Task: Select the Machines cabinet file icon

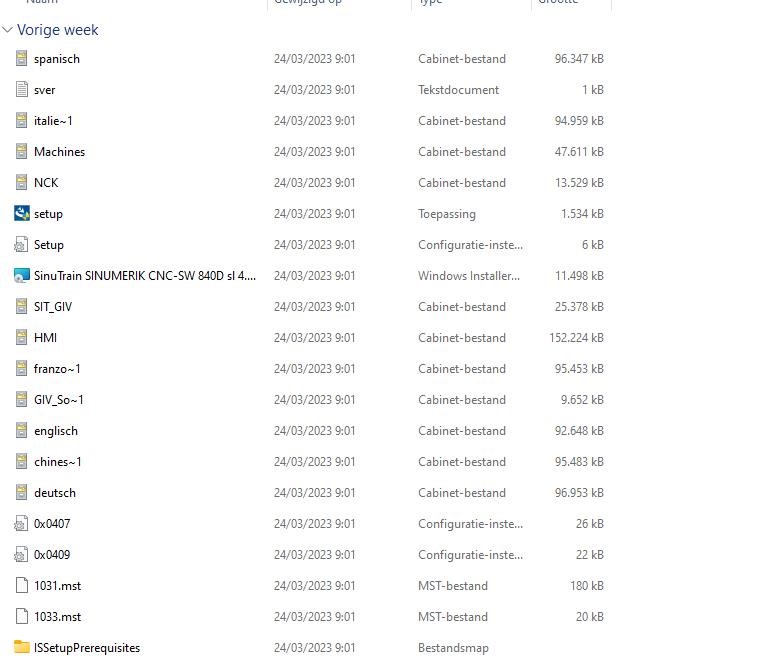Action: (22, 152)
